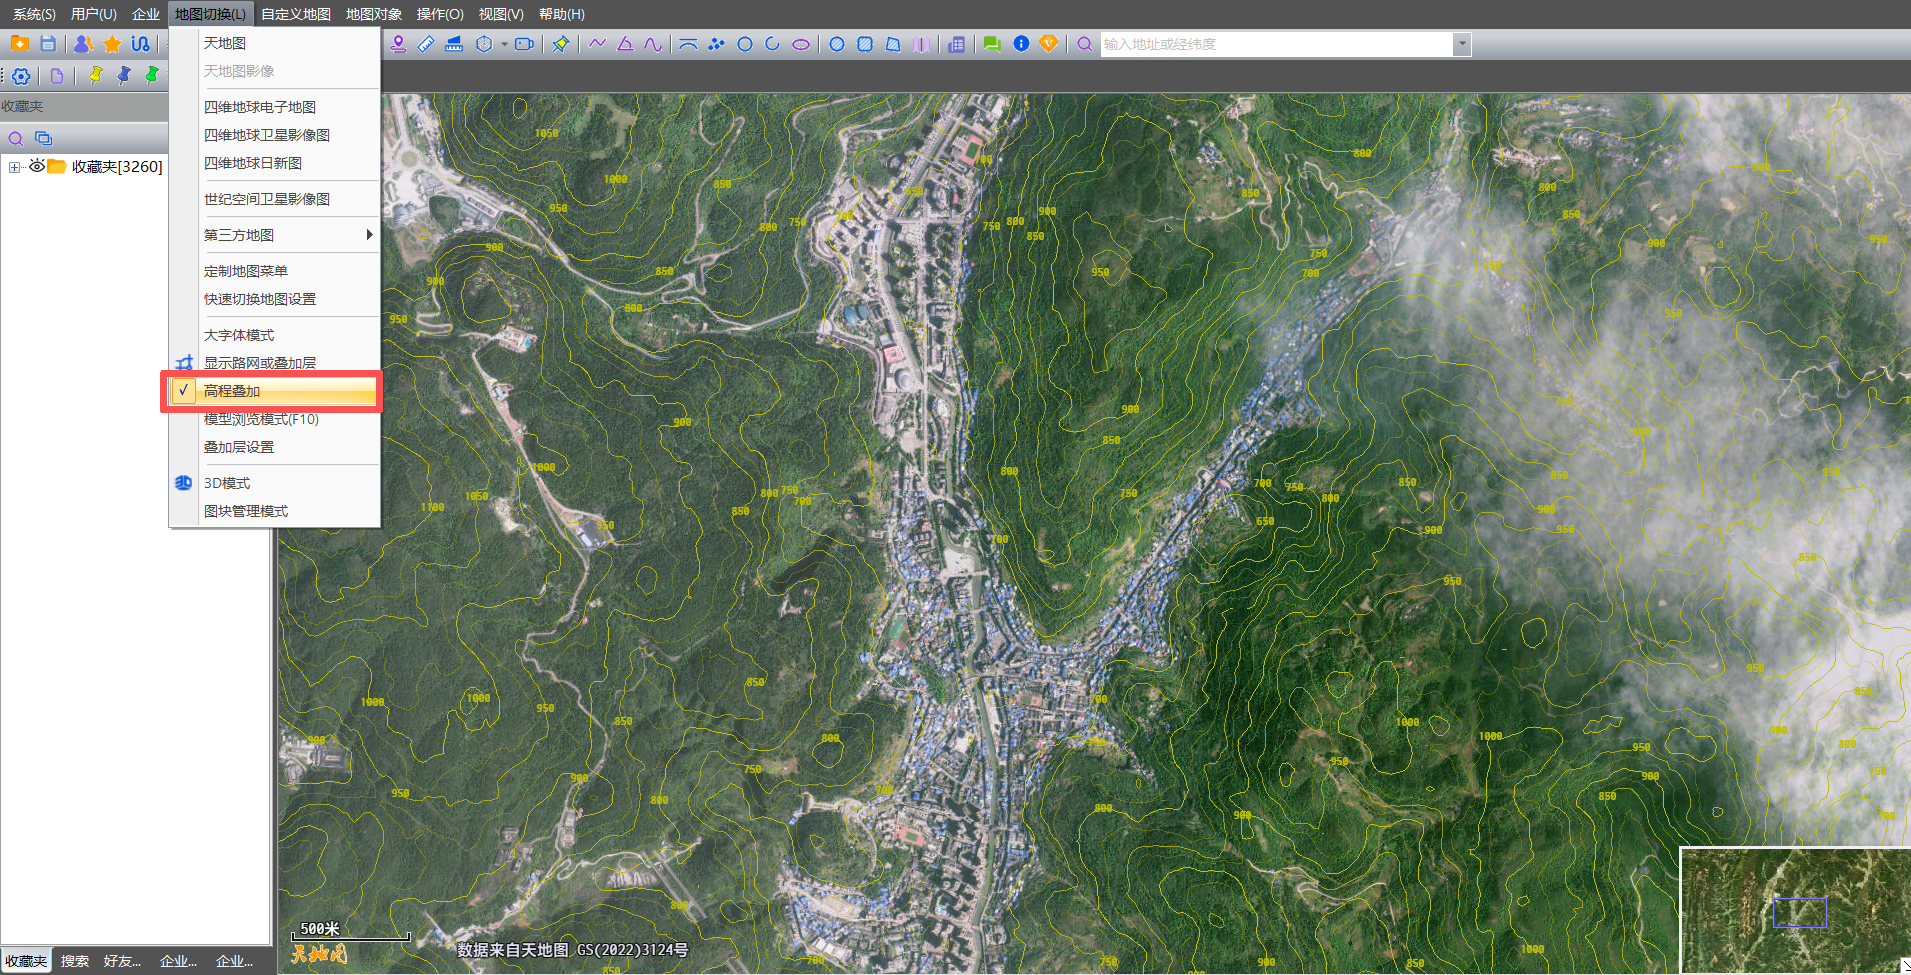
Task: Select the polyline track drawing tool
Action: pyautogui.click(x=597, y=44)
